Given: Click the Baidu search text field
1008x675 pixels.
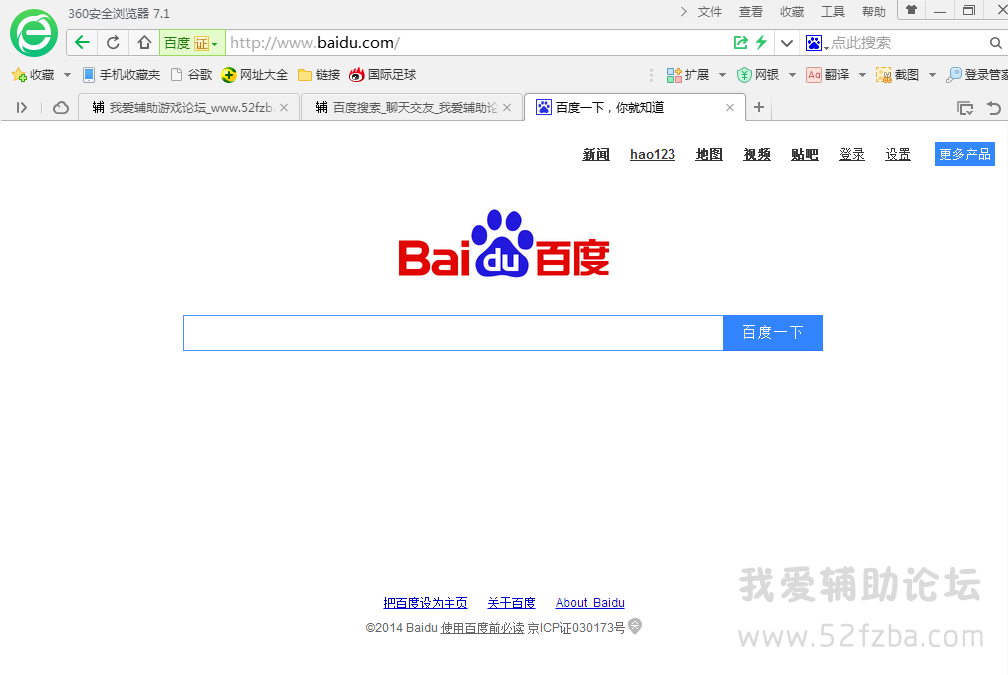Looking at the screenshot, I should 453,333.
